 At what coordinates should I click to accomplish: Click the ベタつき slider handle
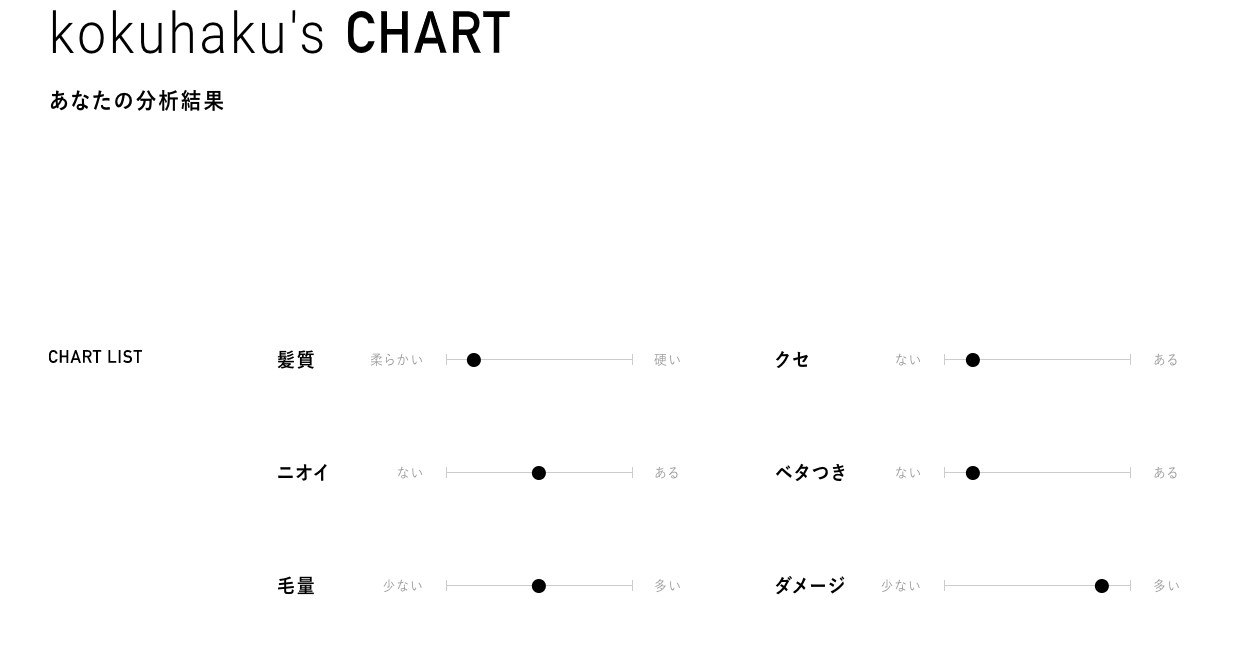[x=973, y=473]
